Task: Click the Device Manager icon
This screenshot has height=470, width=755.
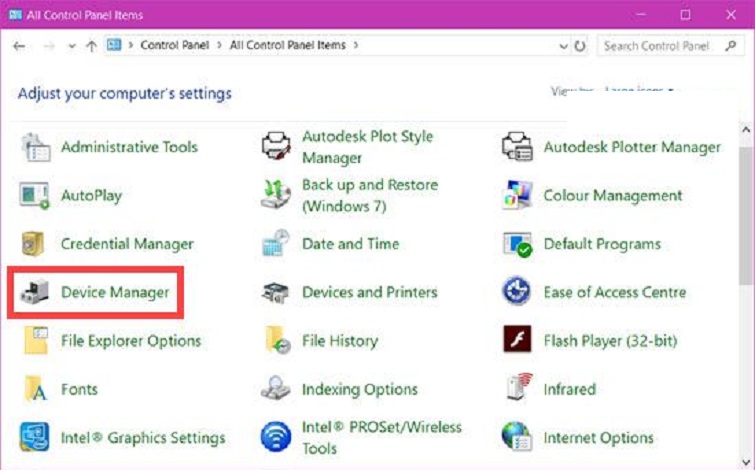Action: pos(35,292)
